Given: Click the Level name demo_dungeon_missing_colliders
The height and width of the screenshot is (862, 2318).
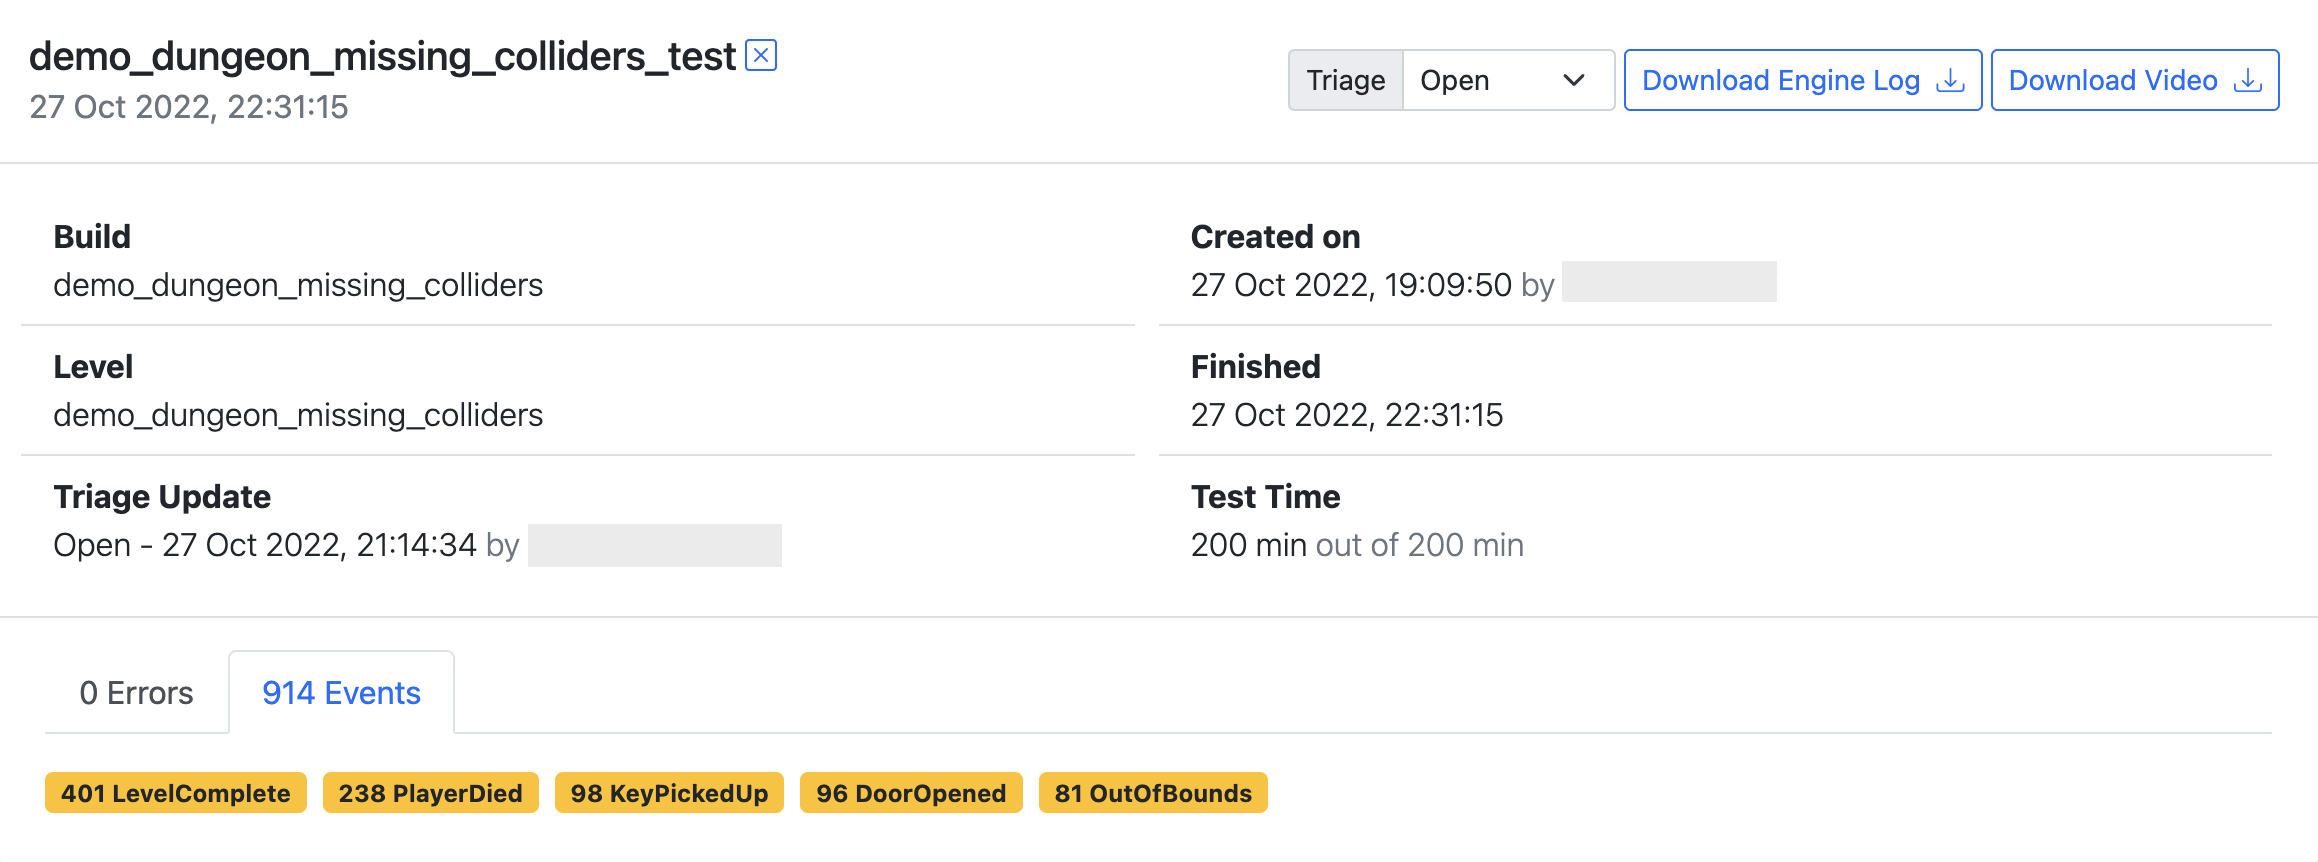Looking at the screenshot, I should [x=298, y=415].
